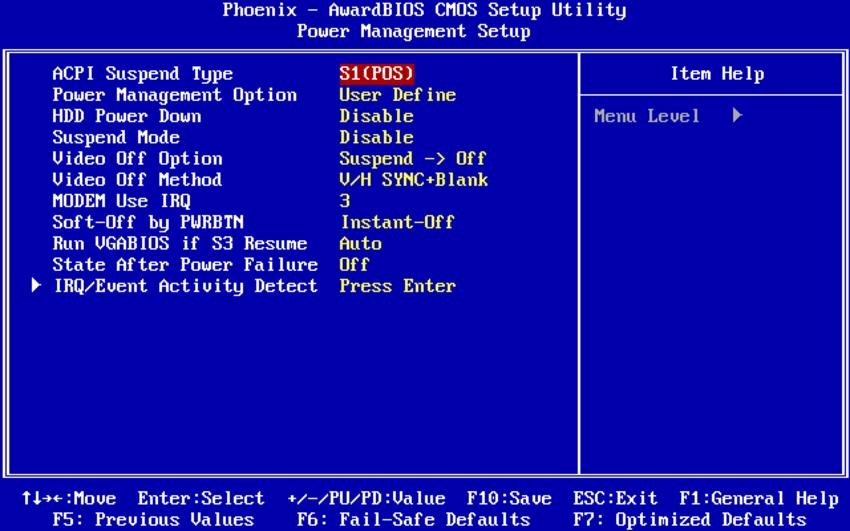Click the ESC:Exit hint
850x531 pixels.
[x=615, y=498]
